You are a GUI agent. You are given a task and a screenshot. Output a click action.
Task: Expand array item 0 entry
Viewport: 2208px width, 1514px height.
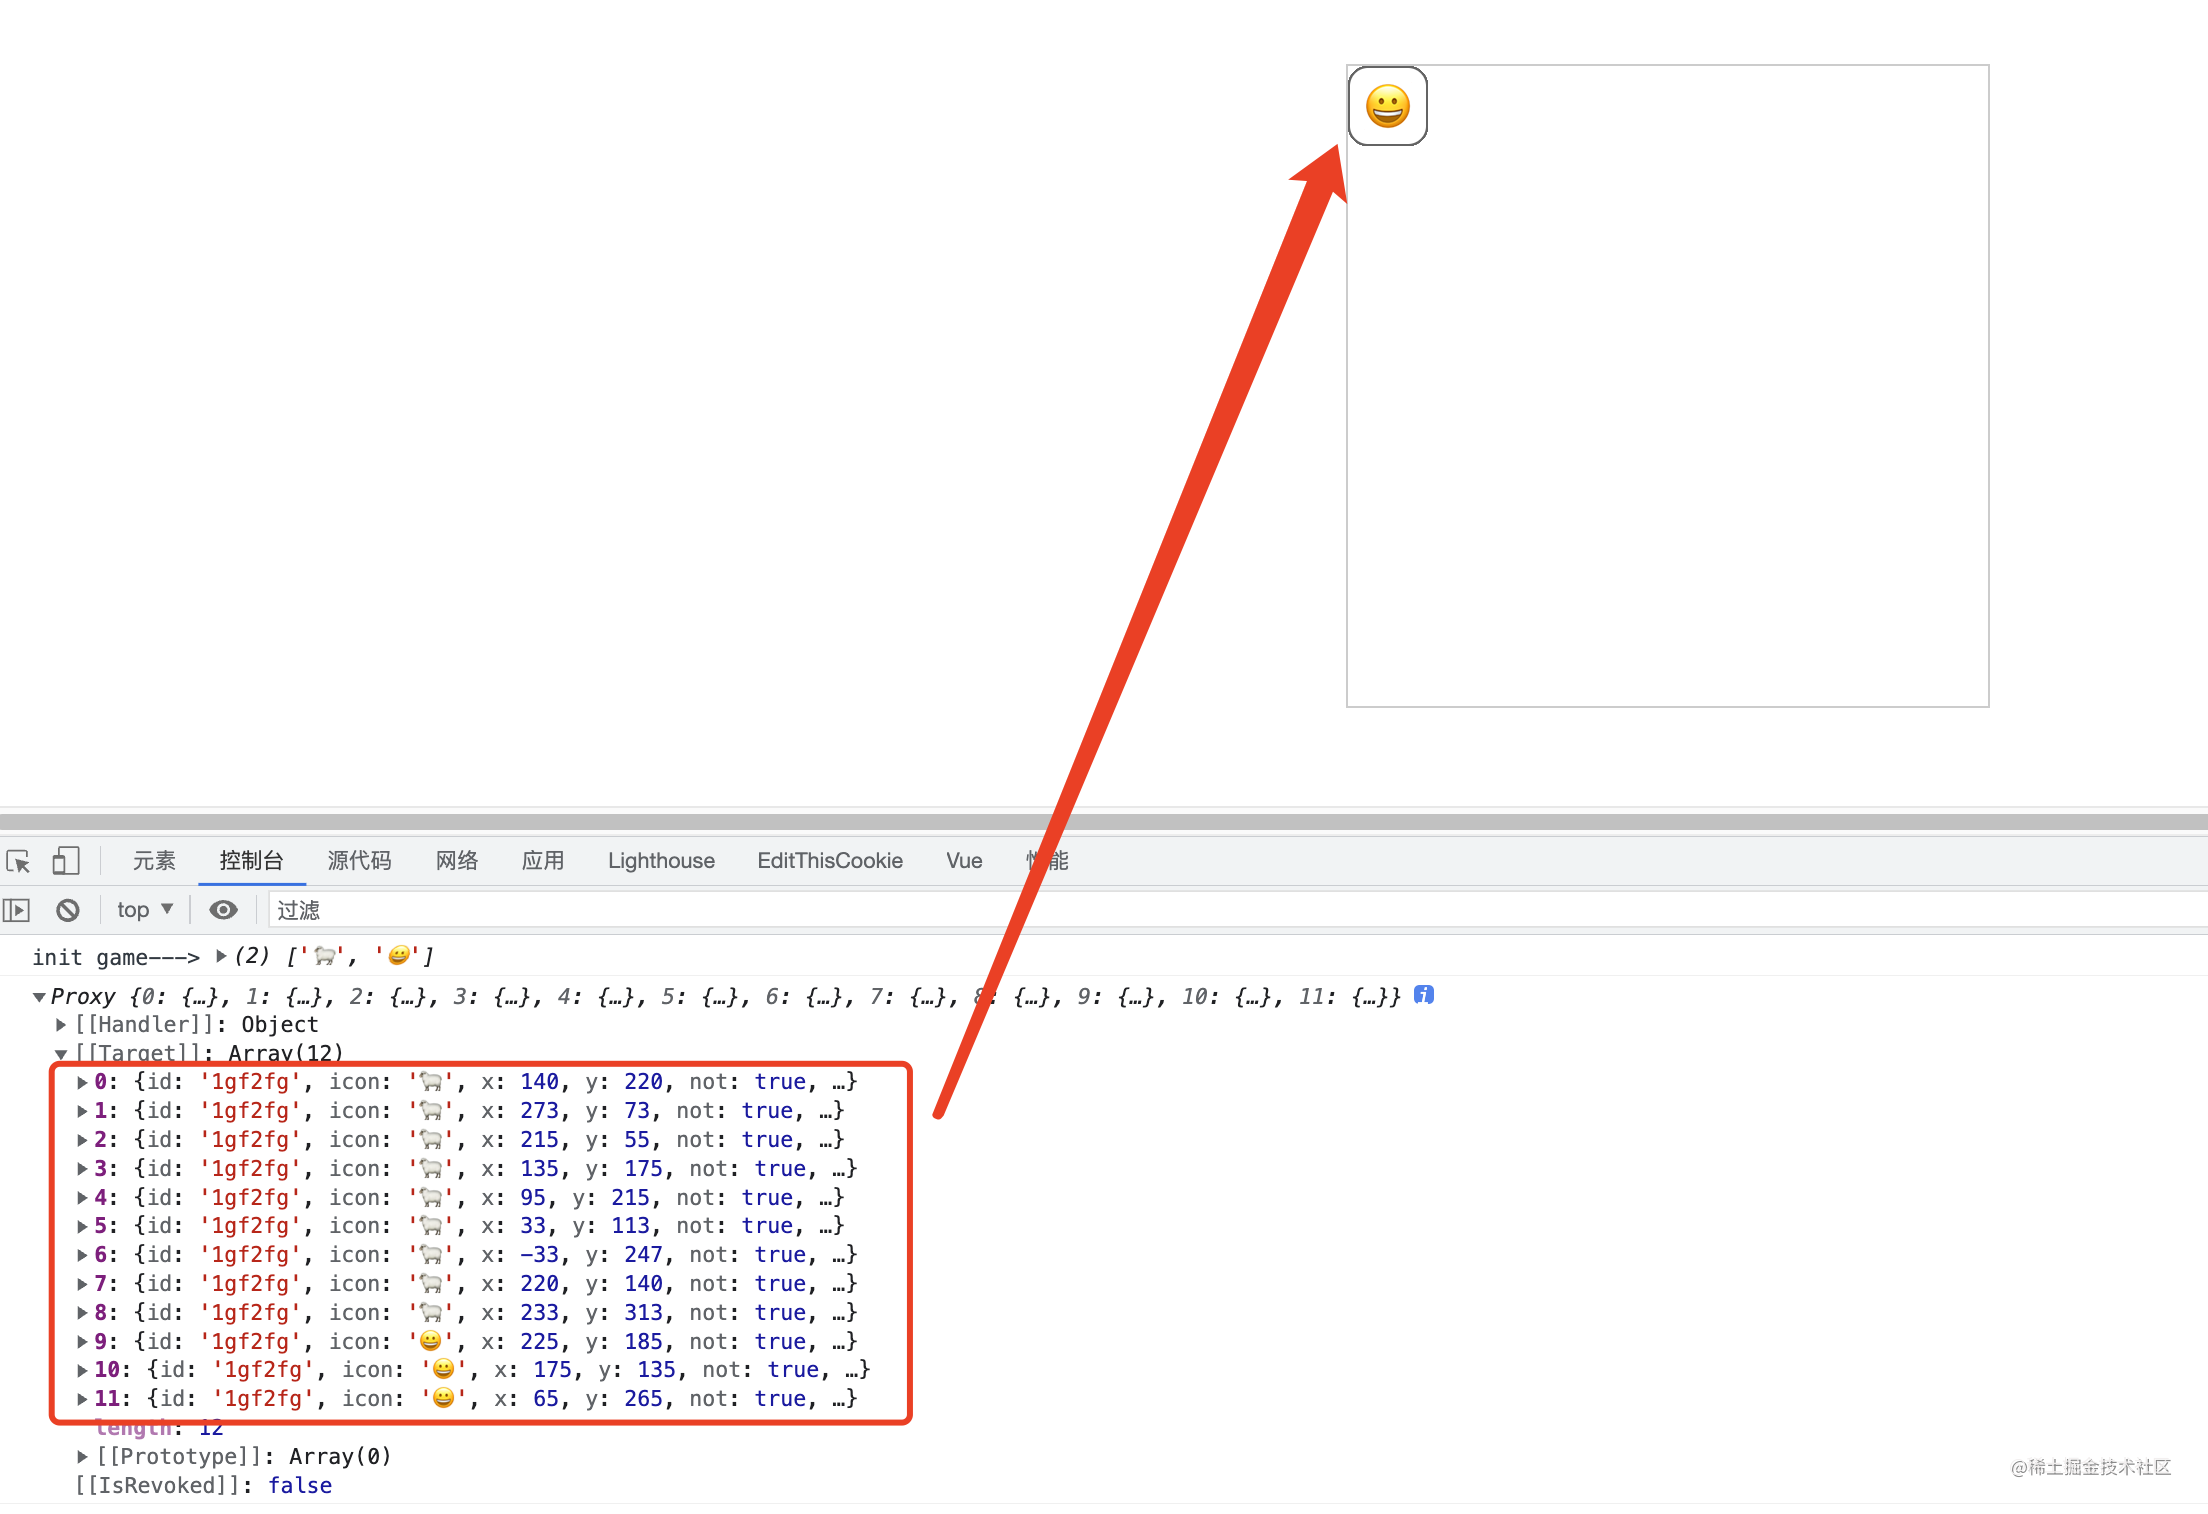[82, 1082]
